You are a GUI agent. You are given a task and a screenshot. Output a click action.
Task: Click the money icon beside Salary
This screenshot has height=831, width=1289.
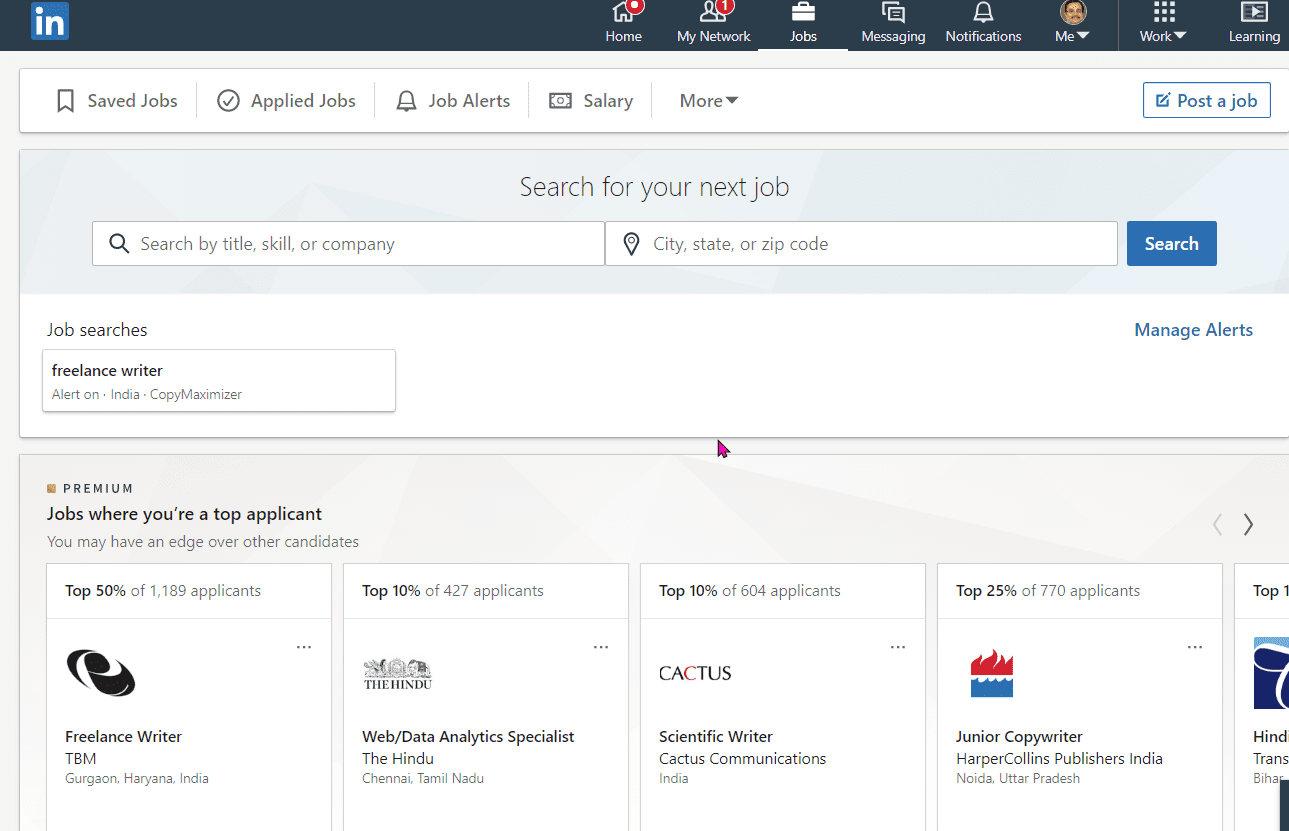[560, 101]
